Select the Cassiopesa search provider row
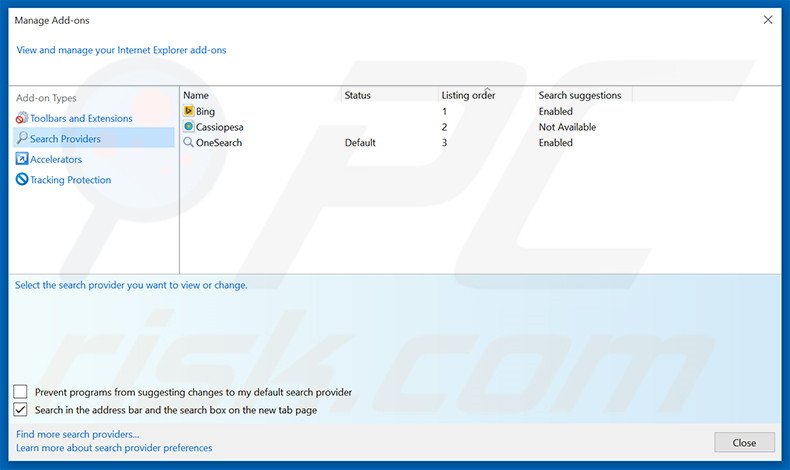This screenshot has height=470, width=790. pyautogui.click(x=407, y=126)
